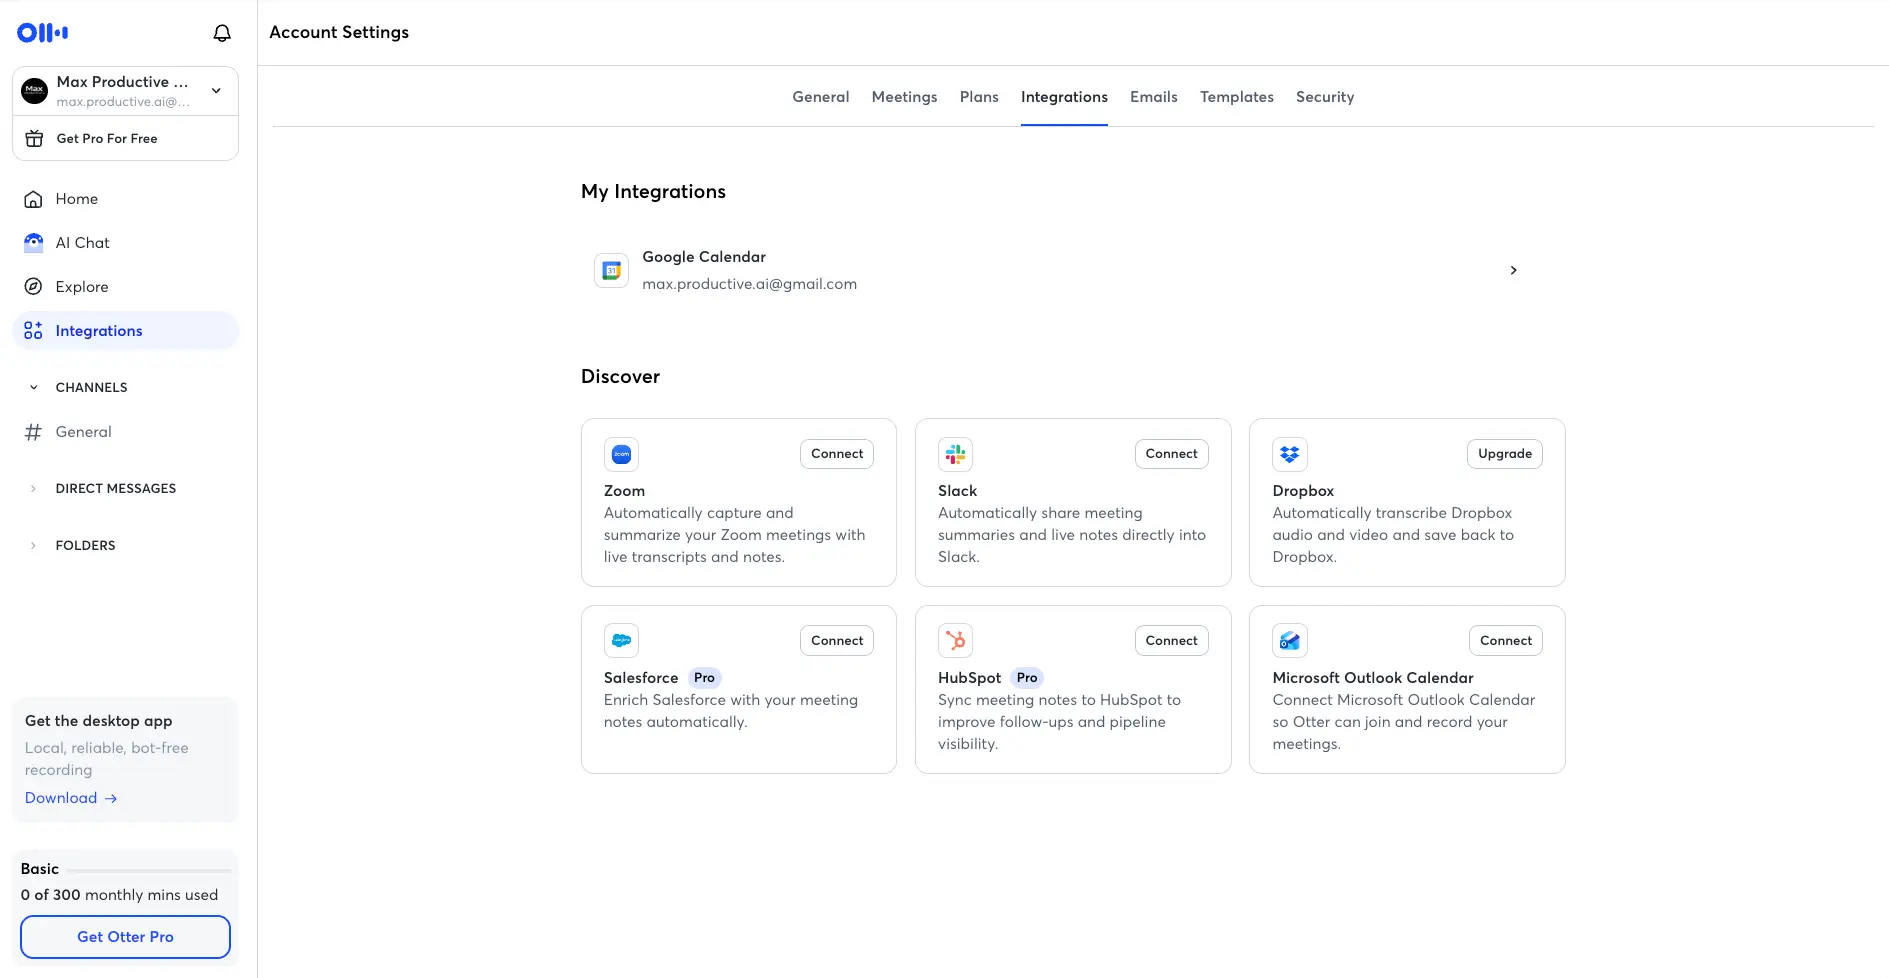Click the hash icon for General channel
Viewport: 1889px width, 978px height.
pos(33,432)
